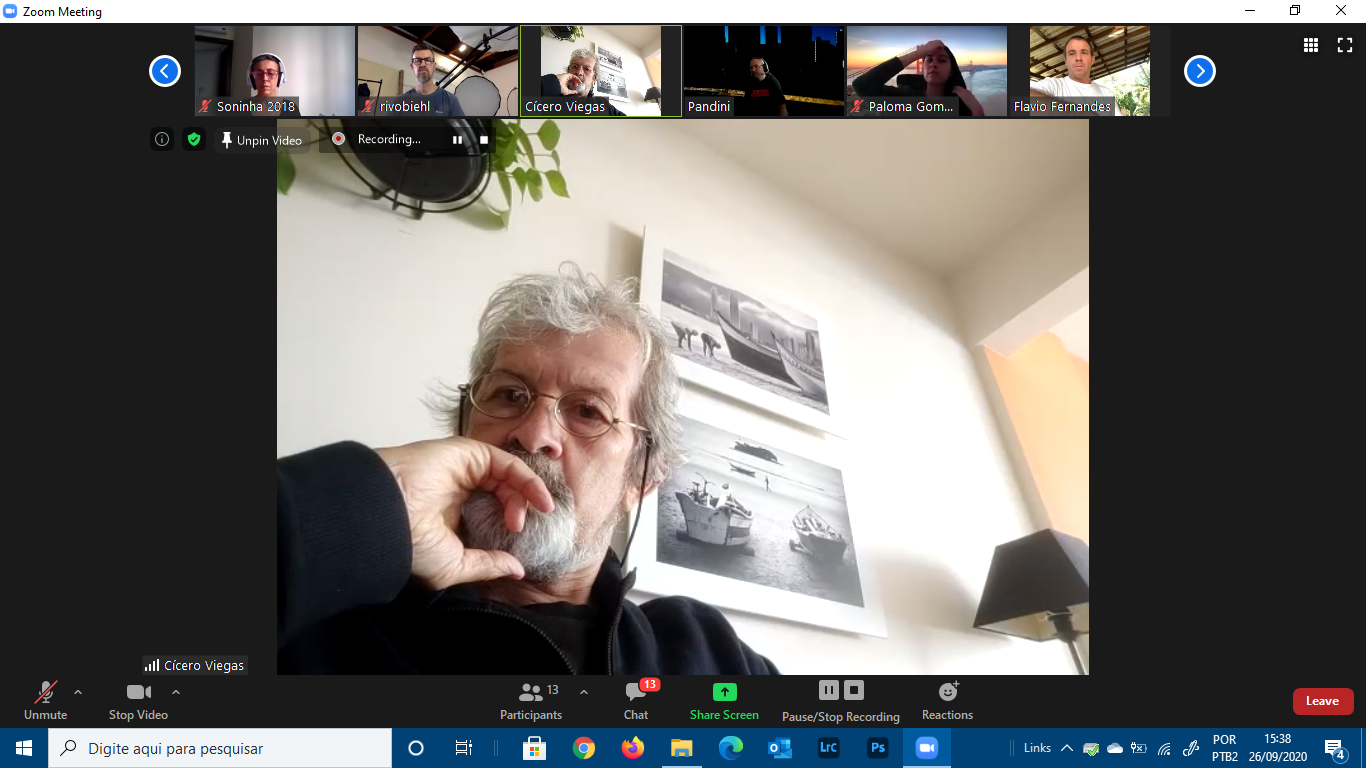1366x768 pixels.
Task: Unpin the pinned video
Action: [x=261, y=140]
